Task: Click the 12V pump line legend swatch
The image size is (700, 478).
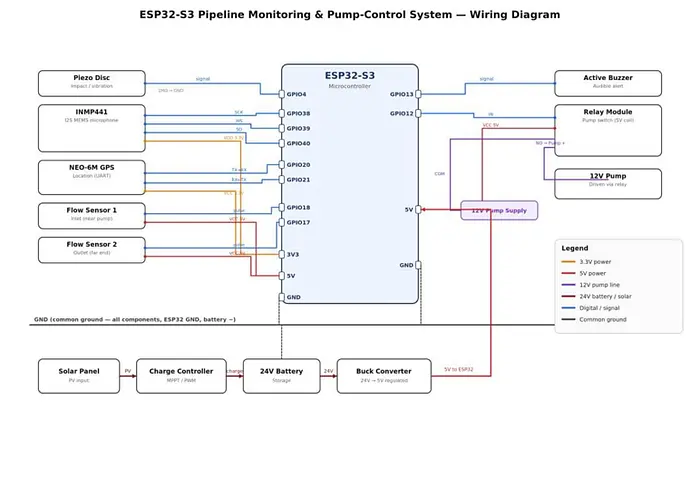Action: pyautogui.click(x=568, y=285)
